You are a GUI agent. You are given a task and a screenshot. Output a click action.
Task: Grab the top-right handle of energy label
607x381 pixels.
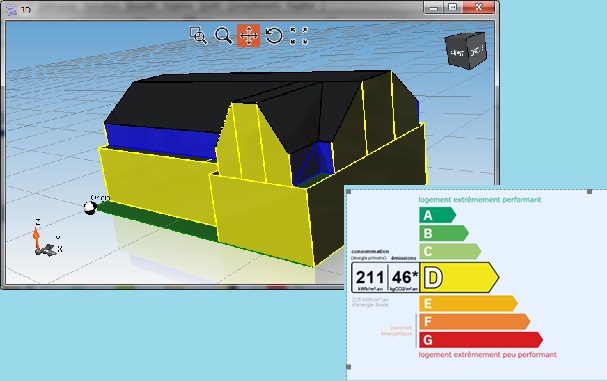click(x=590, y=192)
